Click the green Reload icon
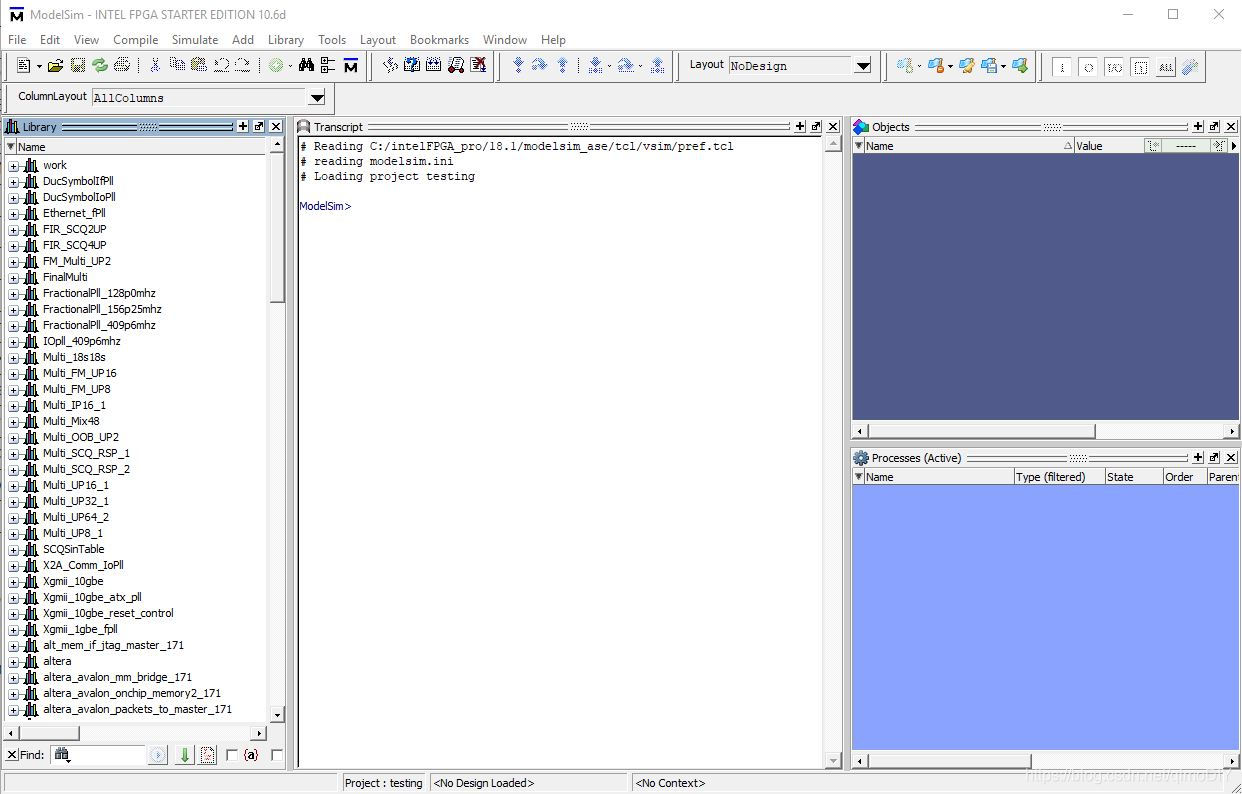The width and height of the screenshot is (1242, 794). [x=99, y=65]
